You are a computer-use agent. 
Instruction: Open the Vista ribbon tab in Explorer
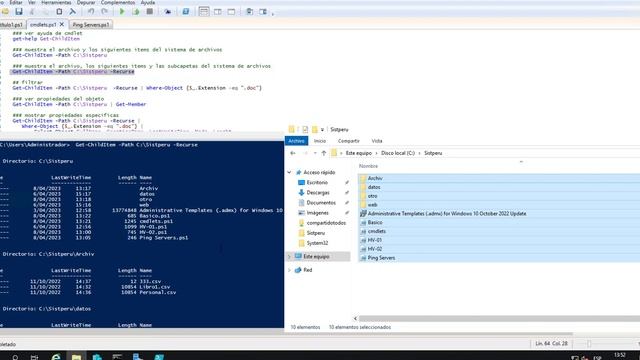pyautogui.click(x=377, y=141)
